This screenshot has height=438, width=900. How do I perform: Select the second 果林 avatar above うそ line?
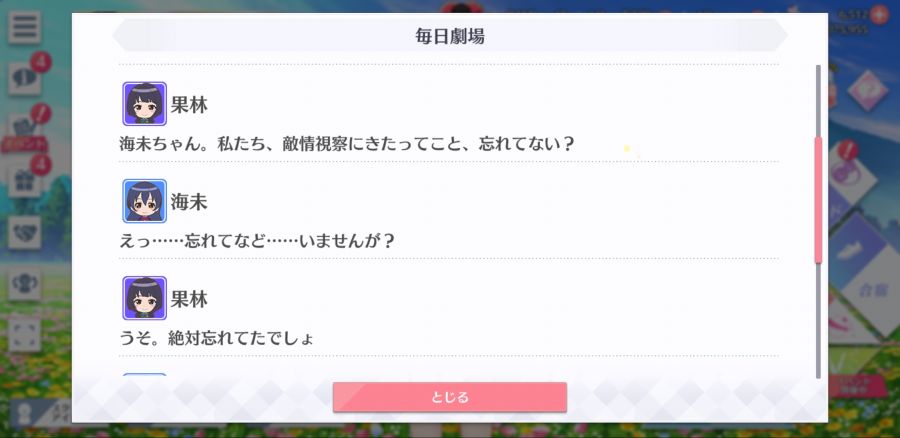[145, 298]
